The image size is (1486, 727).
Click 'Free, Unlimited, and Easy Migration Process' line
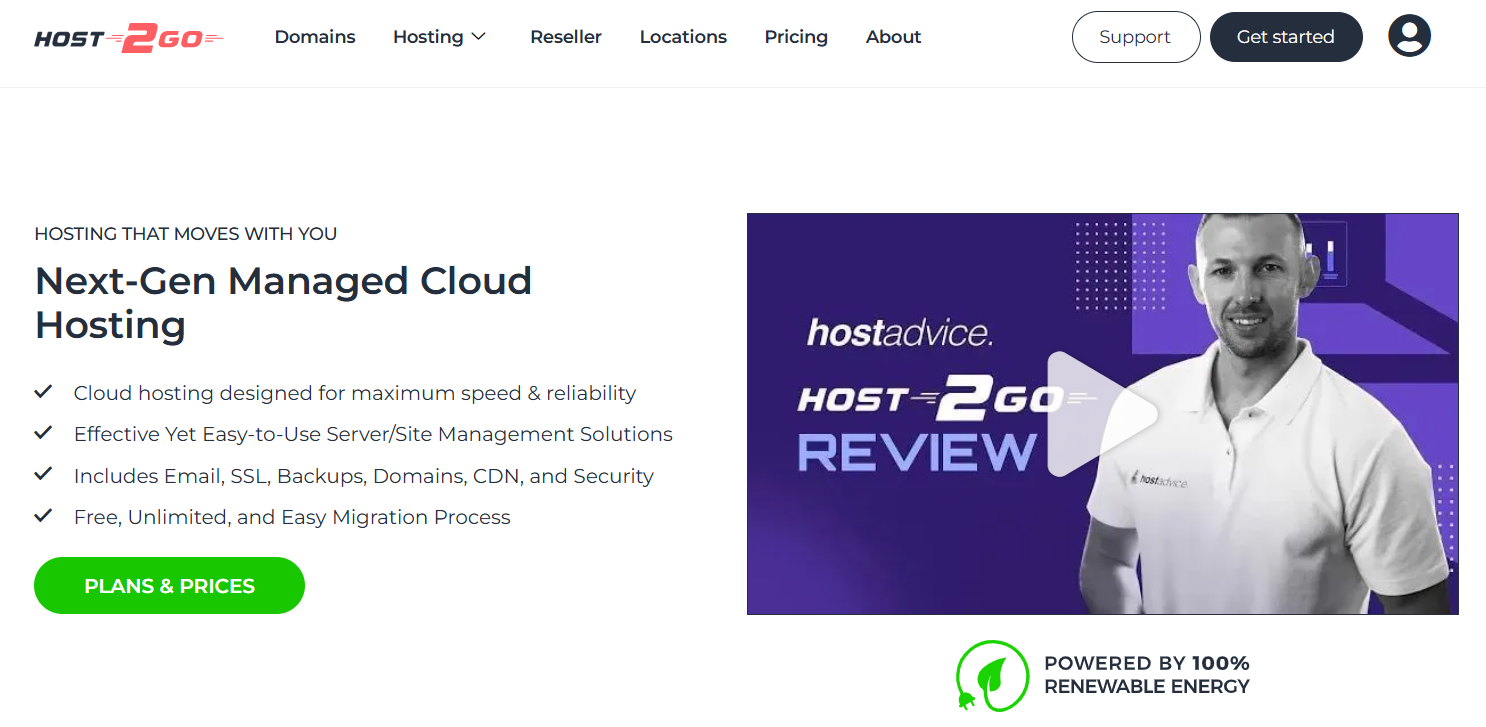pyautogui.click(x=292, y=517)
